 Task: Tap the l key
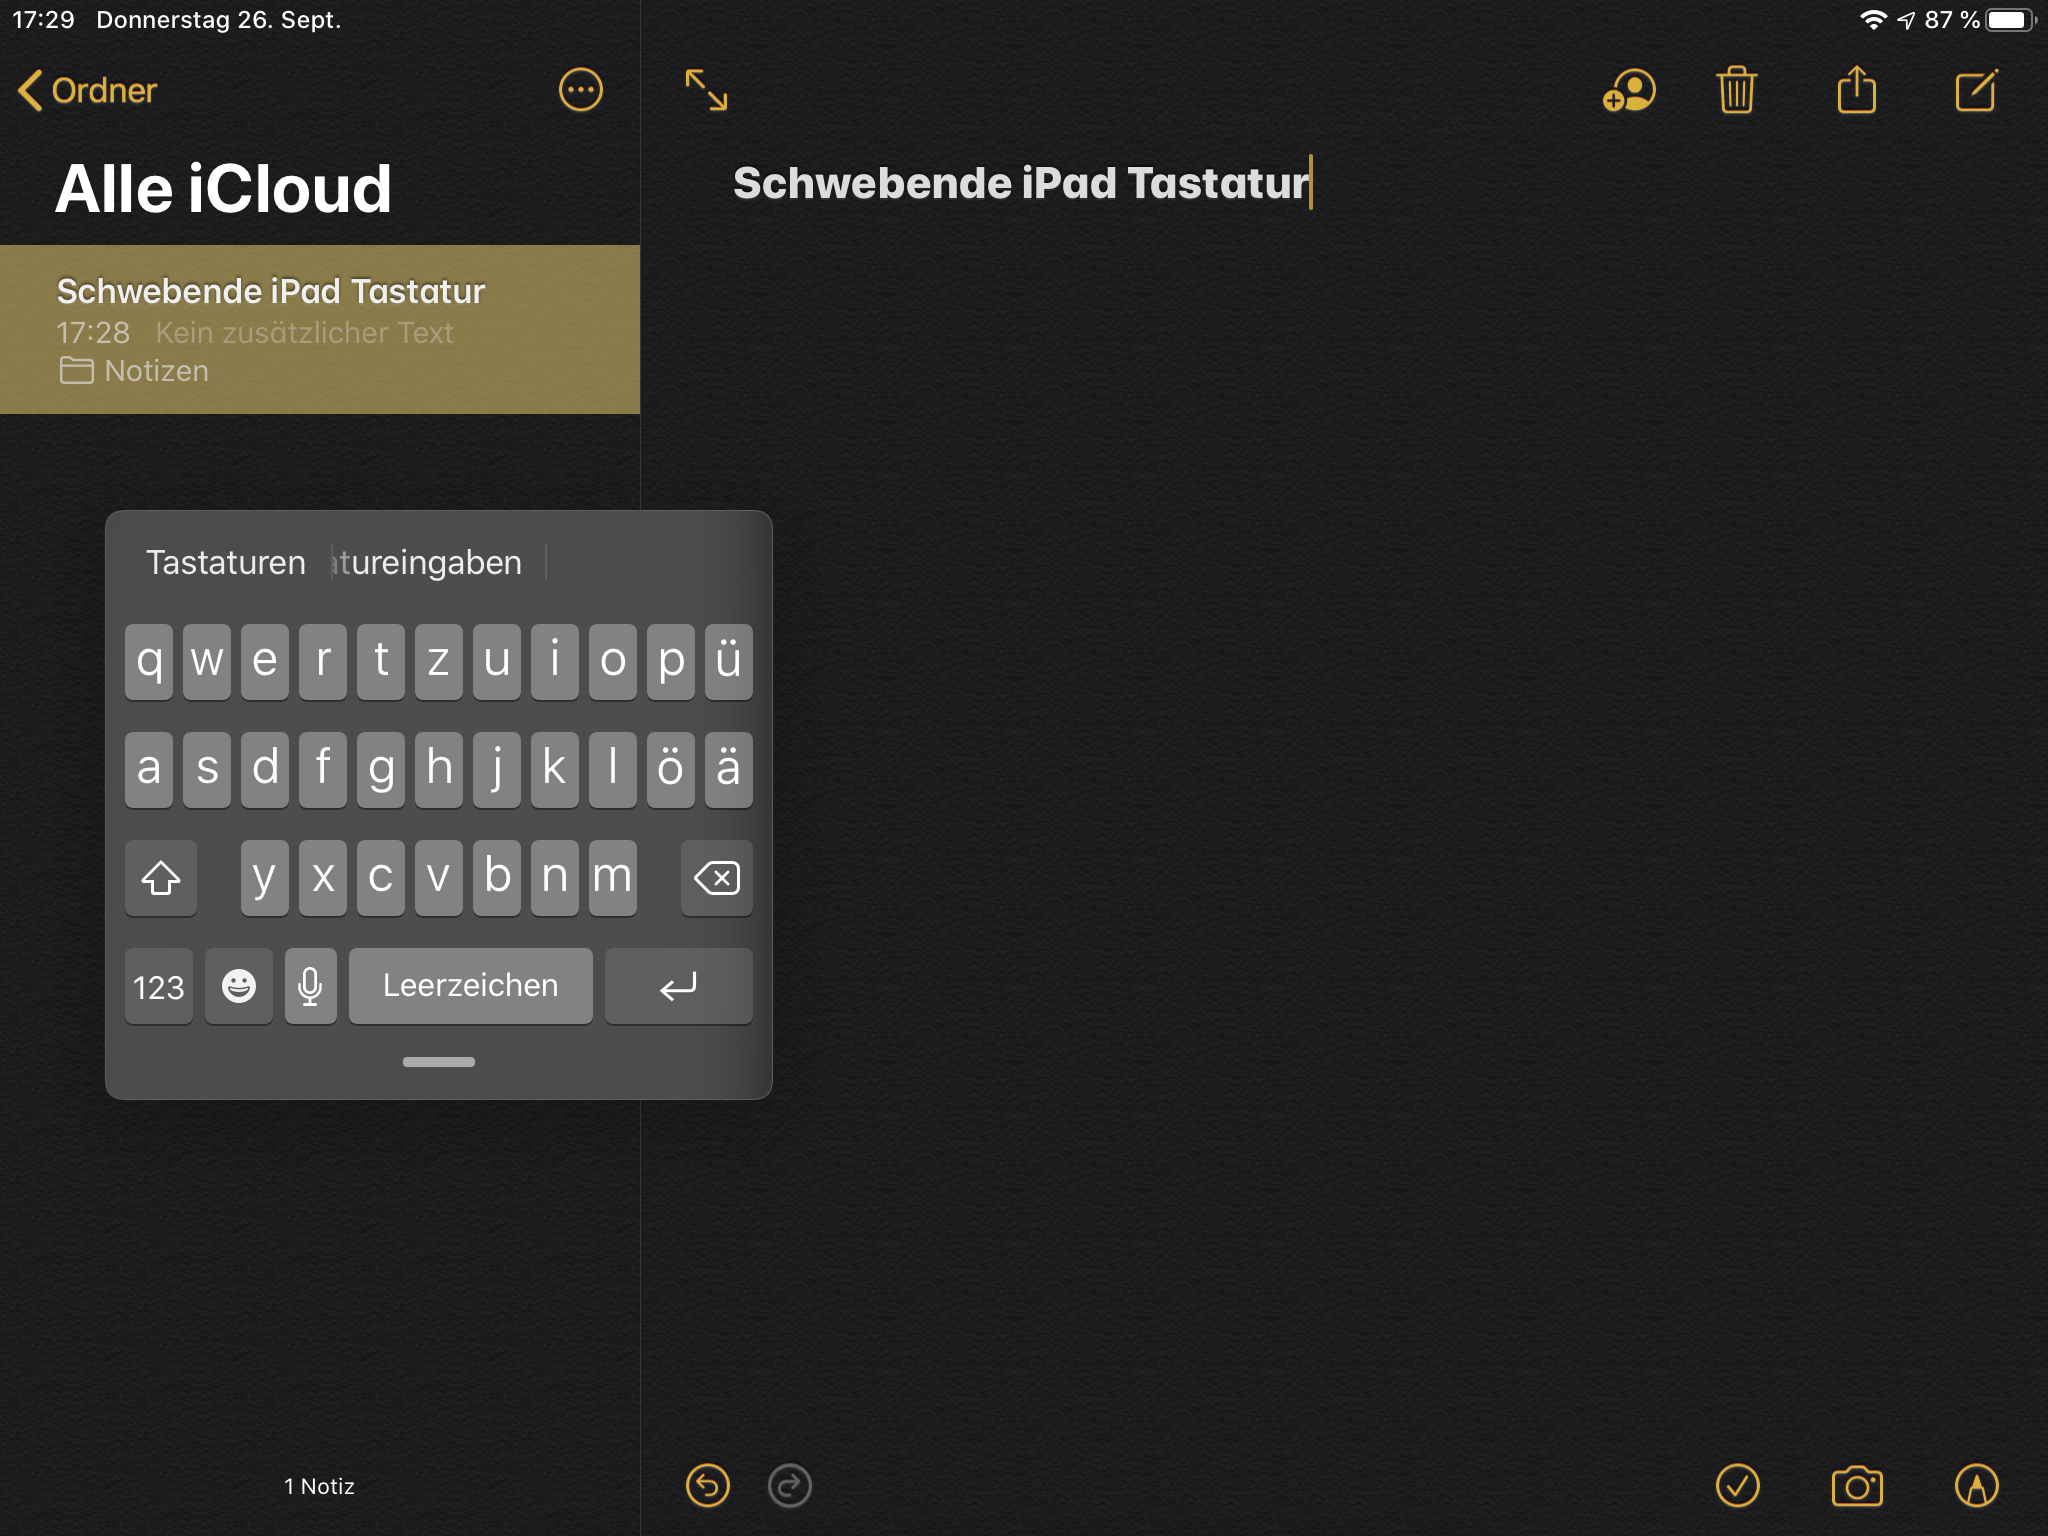613,770
